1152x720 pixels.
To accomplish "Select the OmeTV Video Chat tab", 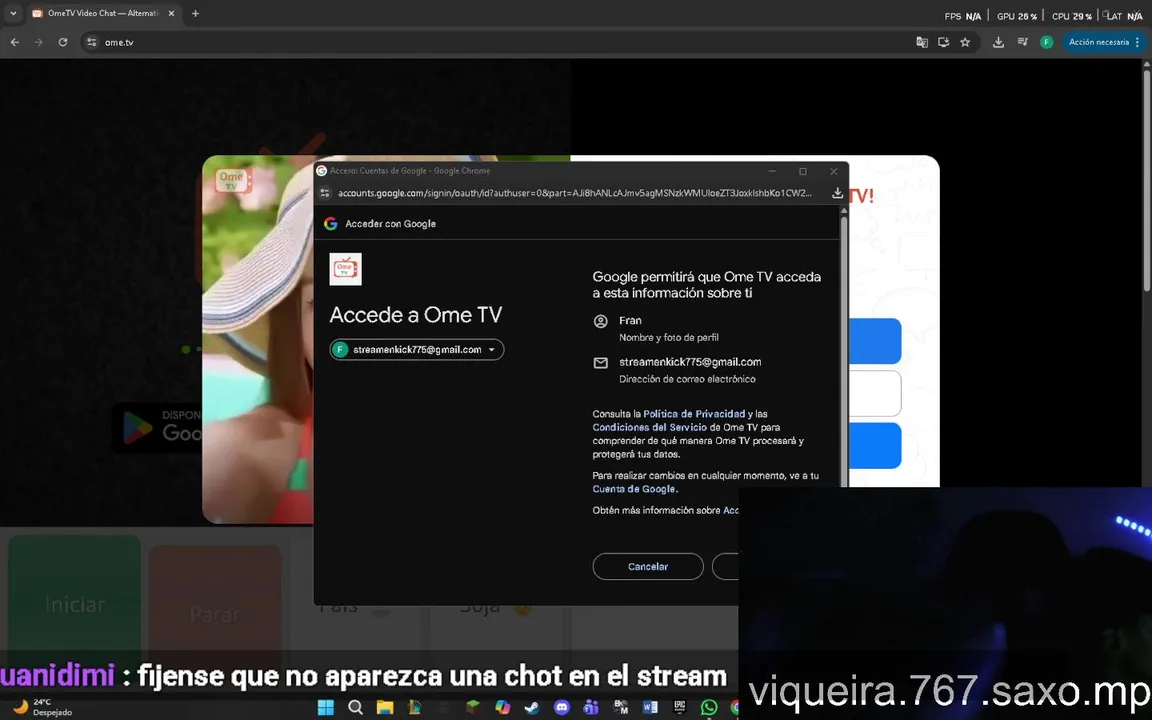I will pyautogui.click(x=103, y=13).
